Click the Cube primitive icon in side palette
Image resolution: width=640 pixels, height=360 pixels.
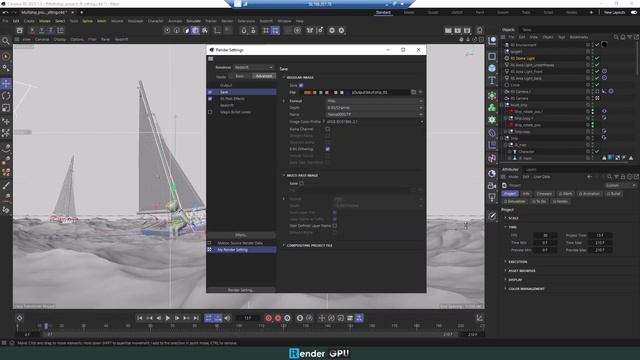(x=492, y=68)
